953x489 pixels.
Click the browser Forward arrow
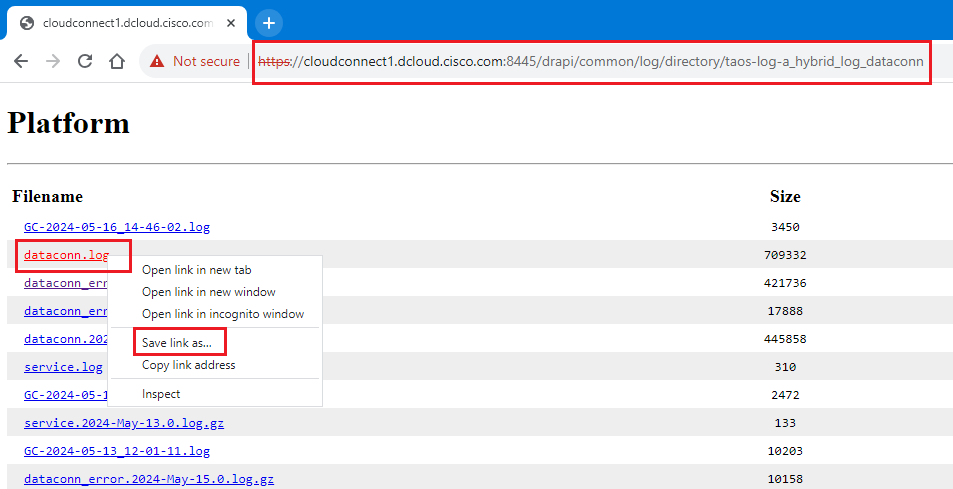click(53, 61)
